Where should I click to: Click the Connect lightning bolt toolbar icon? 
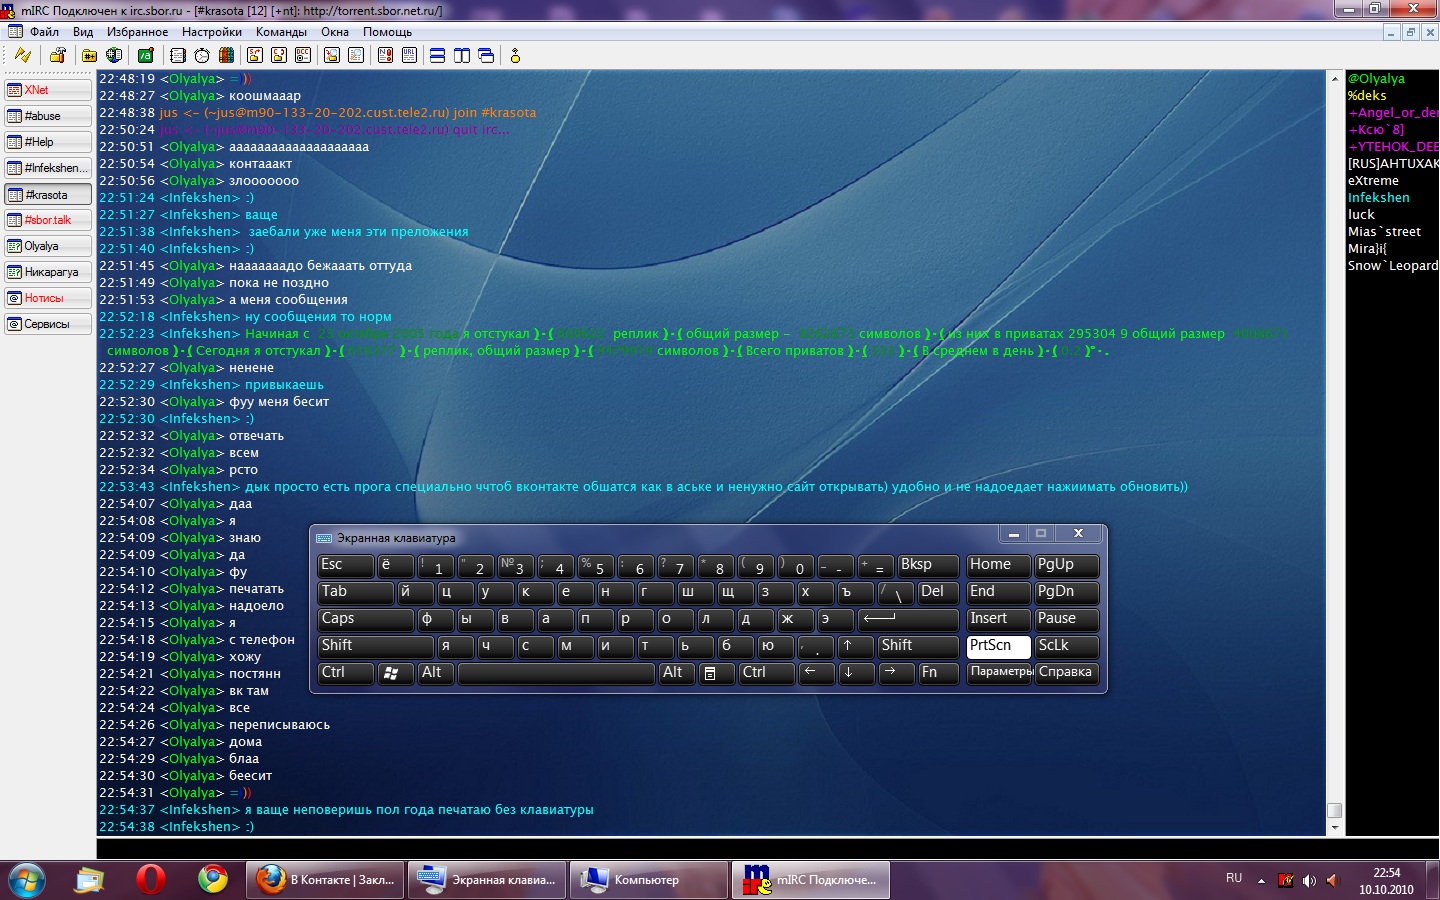pyautogui.click(x=22, y=55)
